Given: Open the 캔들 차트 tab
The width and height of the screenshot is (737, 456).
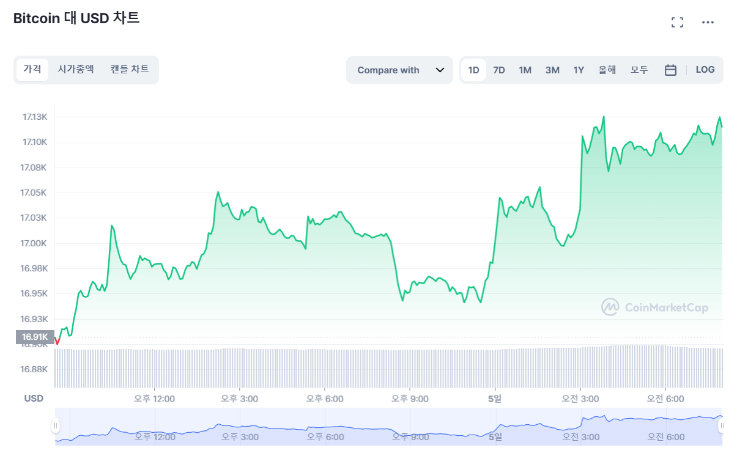Looking at the screenshot, I should click(x=130, y=69).
